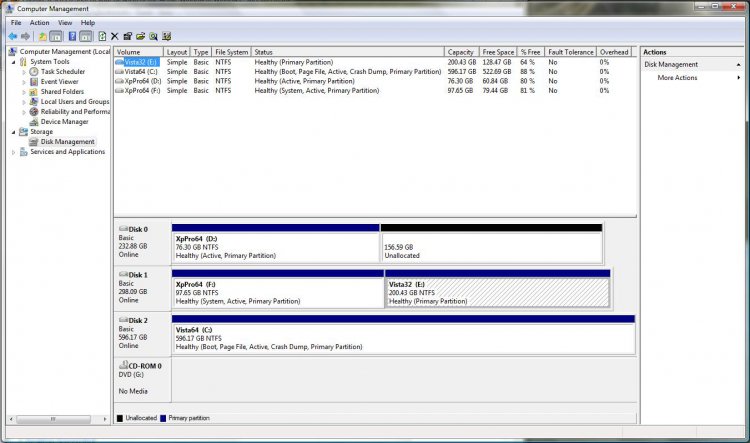Open the View menu
The image size is (750, 443).
coord(65,22)
